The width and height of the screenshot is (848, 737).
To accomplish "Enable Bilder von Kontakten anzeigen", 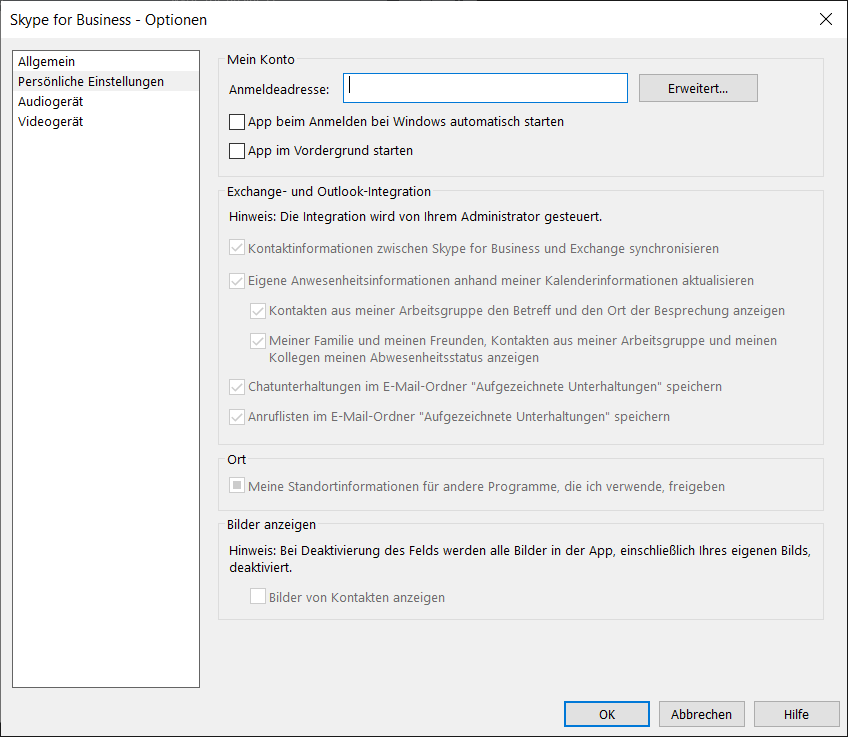I will coord(258,596).
